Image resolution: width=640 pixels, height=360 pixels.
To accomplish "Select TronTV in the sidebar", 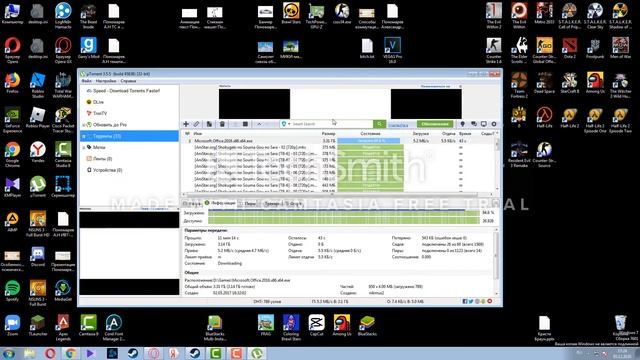I will tap(97, 113).
